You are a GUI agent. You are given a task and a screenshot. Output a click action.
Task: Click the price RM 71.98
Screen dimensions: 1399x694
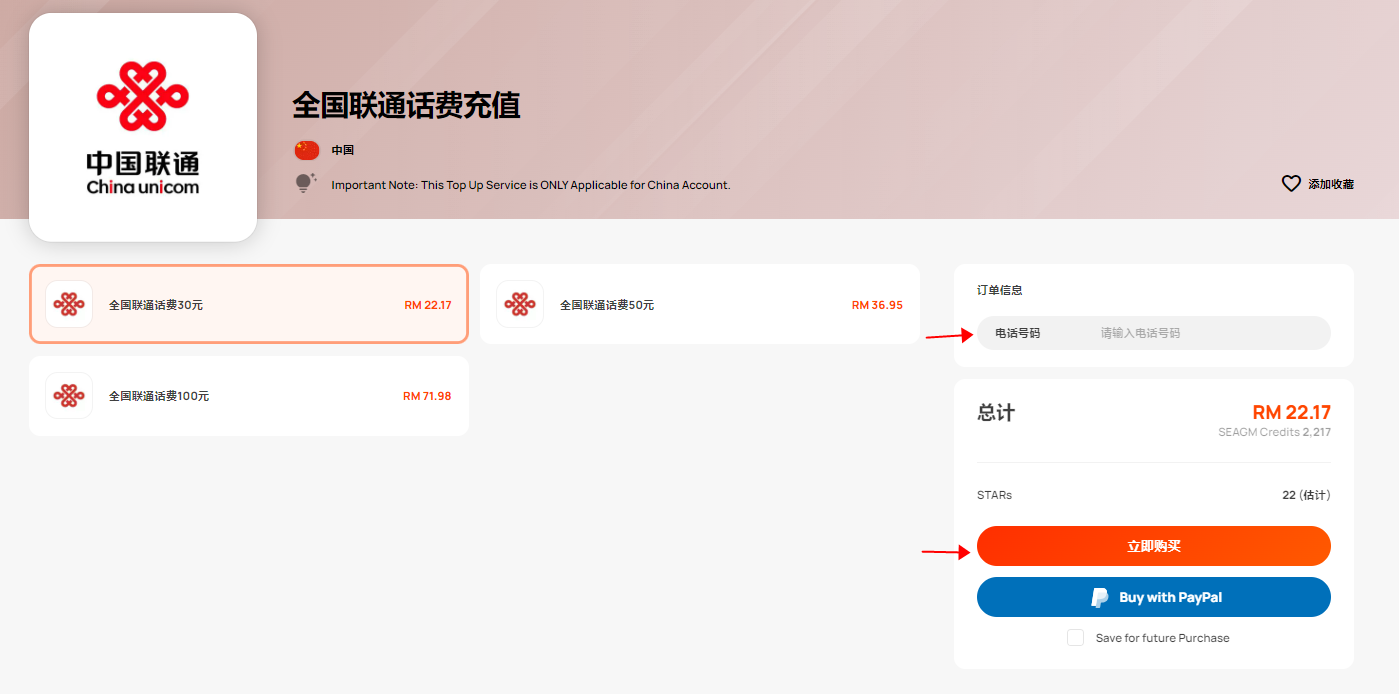tap(427, 396)
